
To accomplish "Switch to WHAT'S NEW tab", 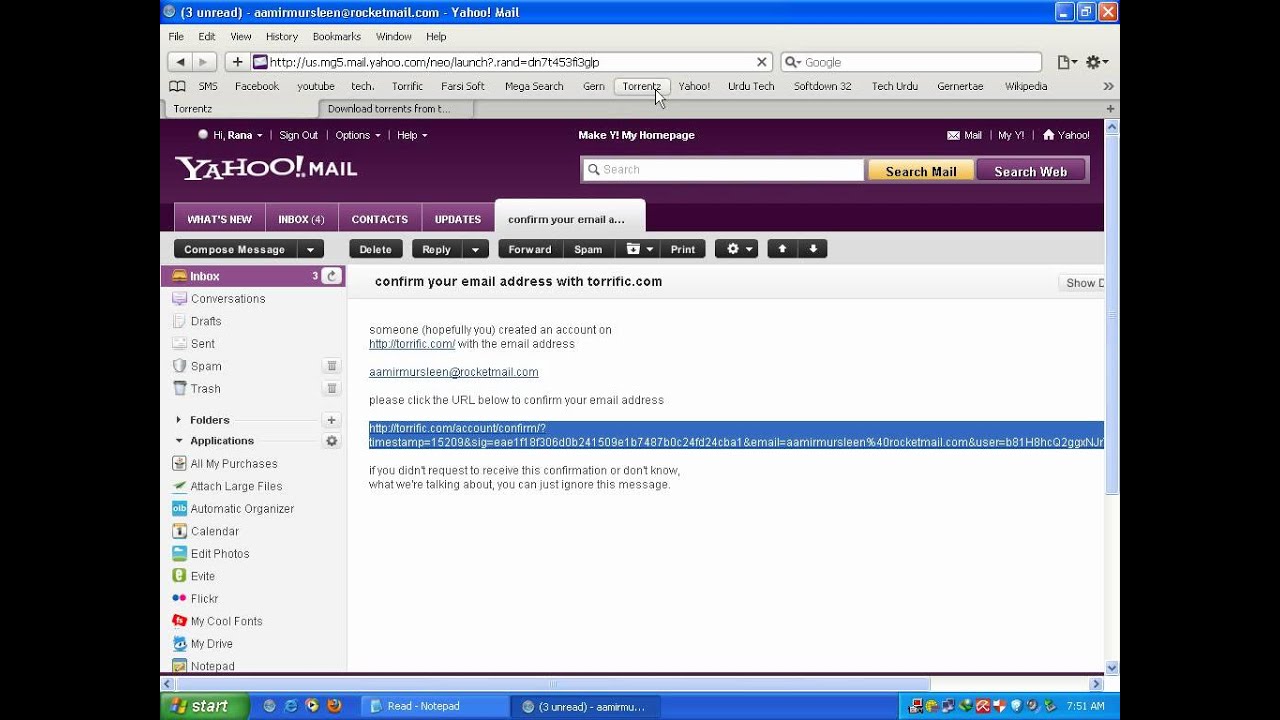I will click(x=219, y=219).
